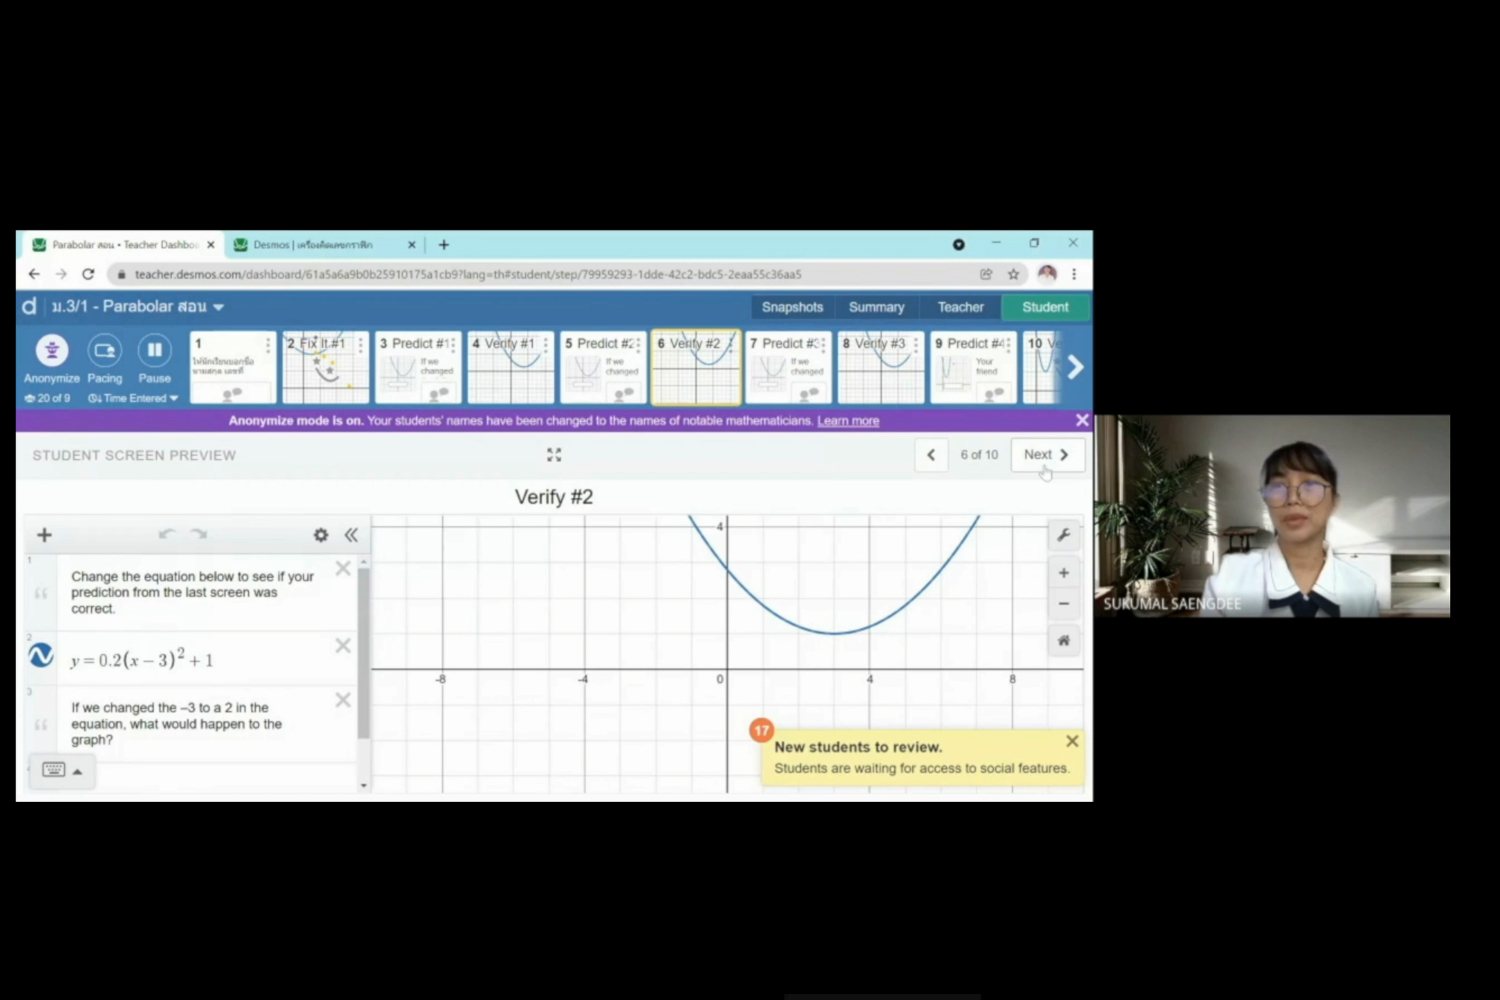Pause the class activity
Viewport: 1500px width, 1000px height.
click(154, 351)
